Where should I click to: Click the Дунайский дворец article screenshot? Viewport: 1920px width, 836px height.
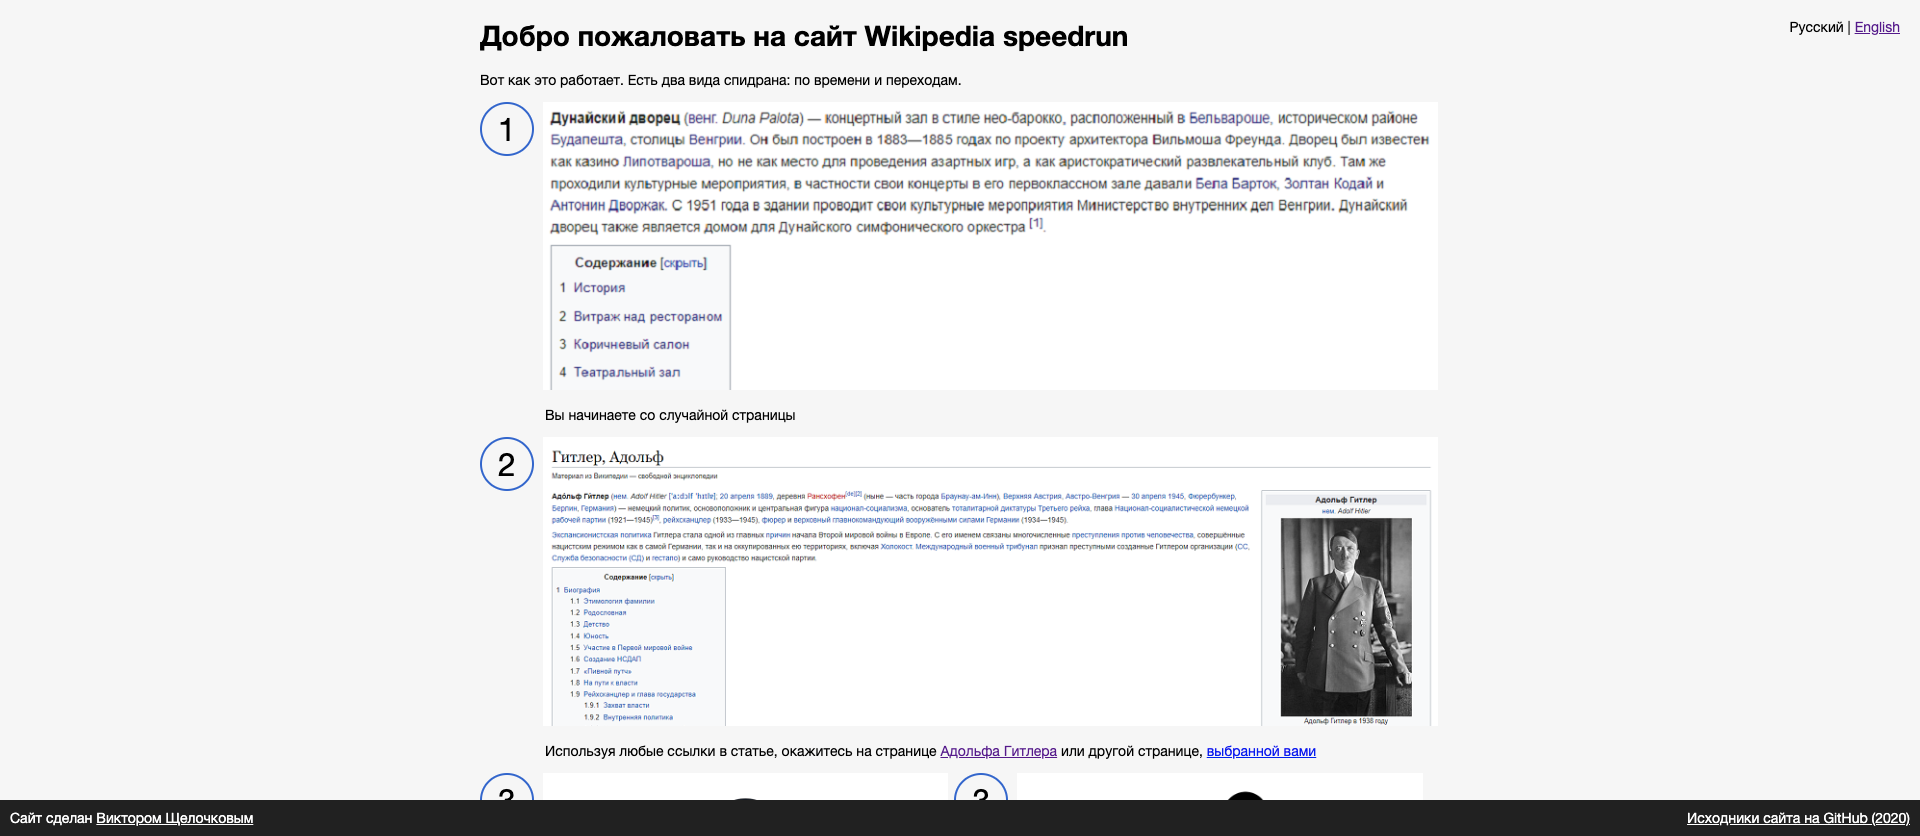[x=990, y=246]
